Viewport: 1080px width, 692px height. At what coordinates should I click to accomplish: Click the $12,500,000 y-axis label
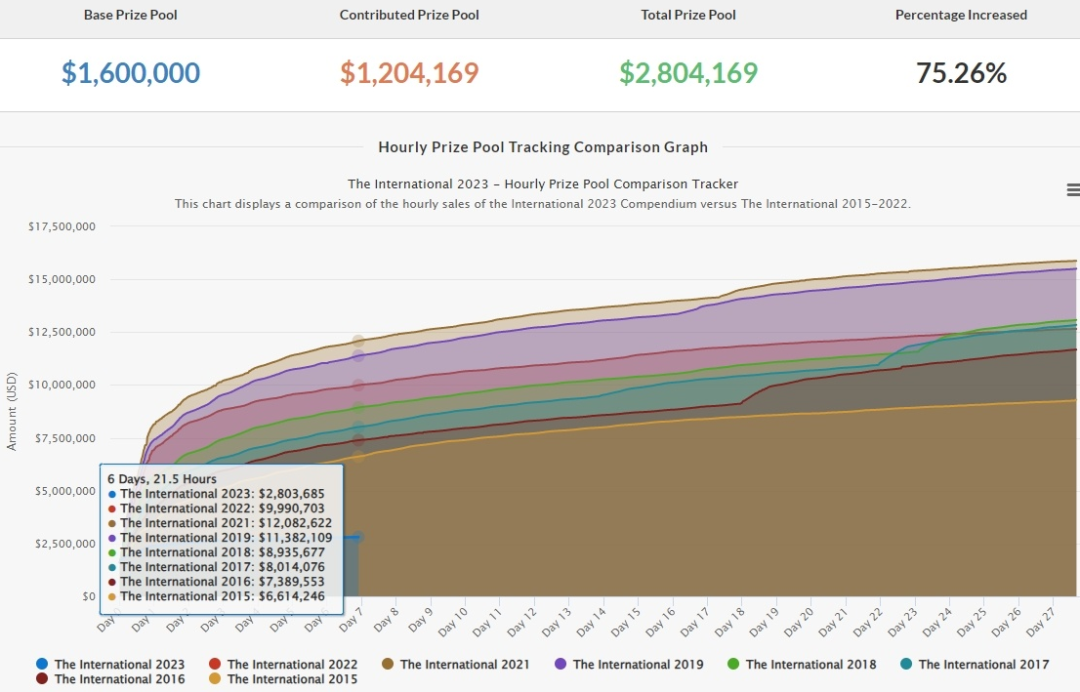(62, 332)
